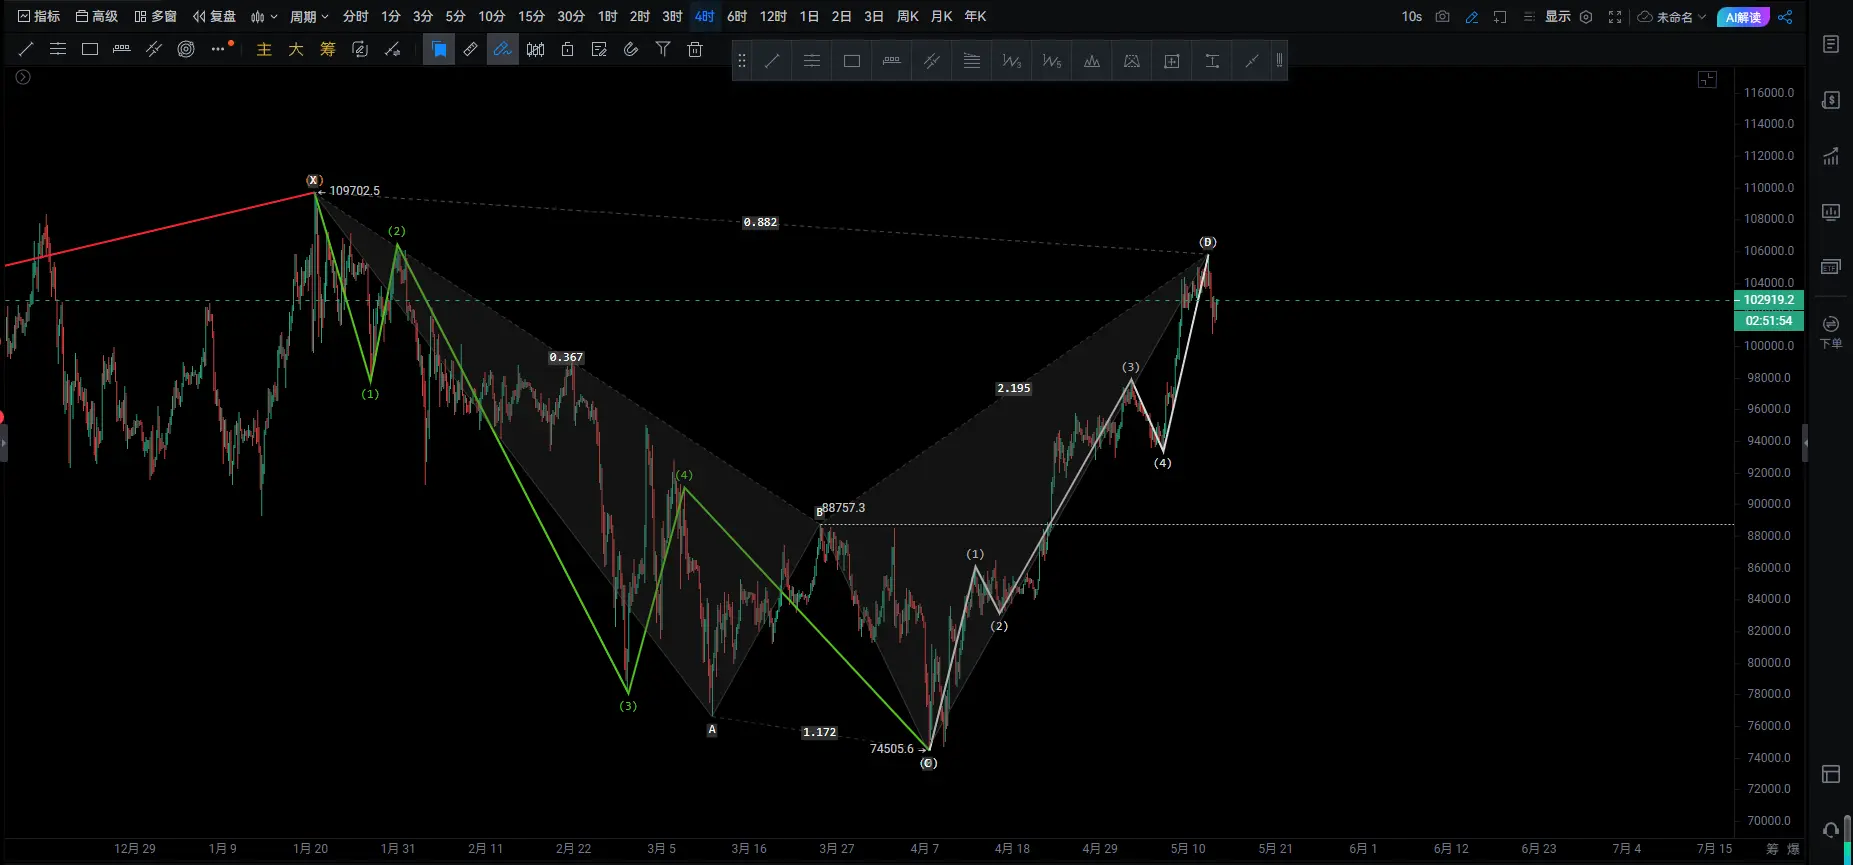Viewport: 1853px width, 865px height.
Task: Delete drawings with trash icon
Action: 695,49
